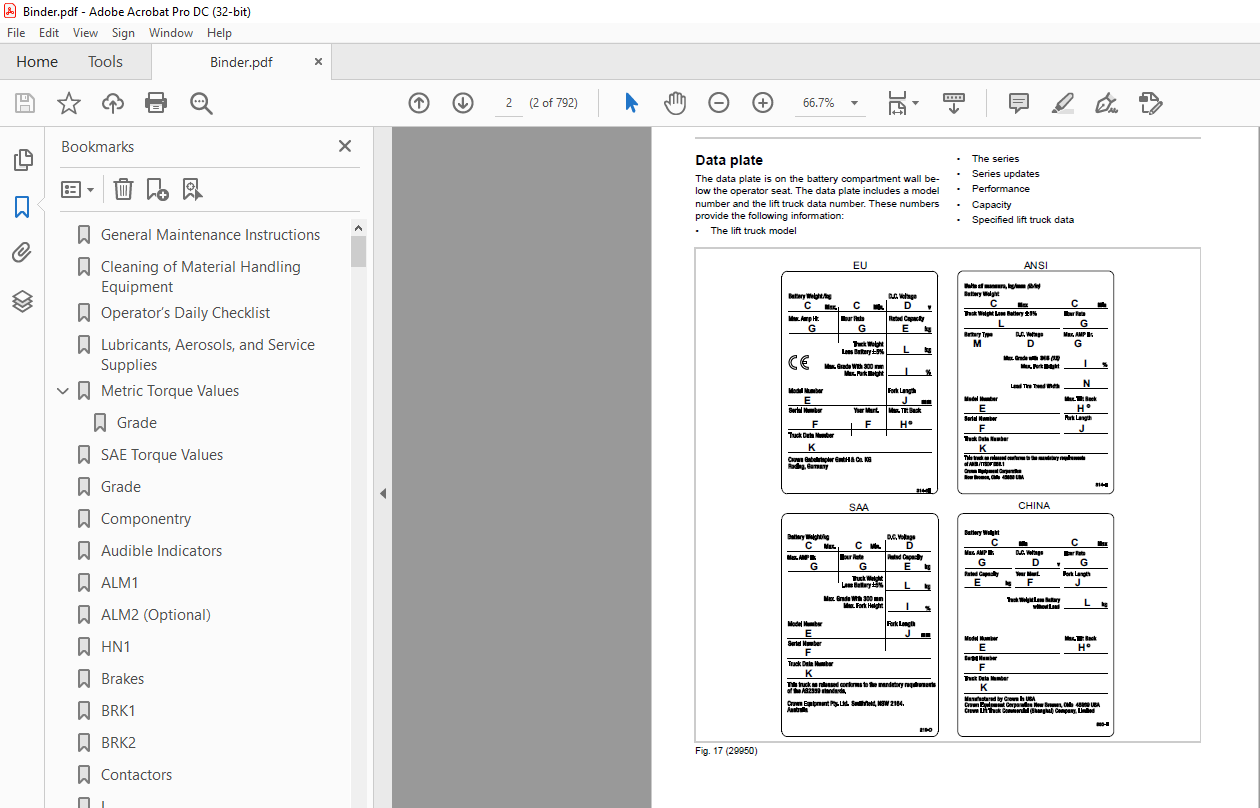Click the scrolling mode toolbar icon

point(954,103)
